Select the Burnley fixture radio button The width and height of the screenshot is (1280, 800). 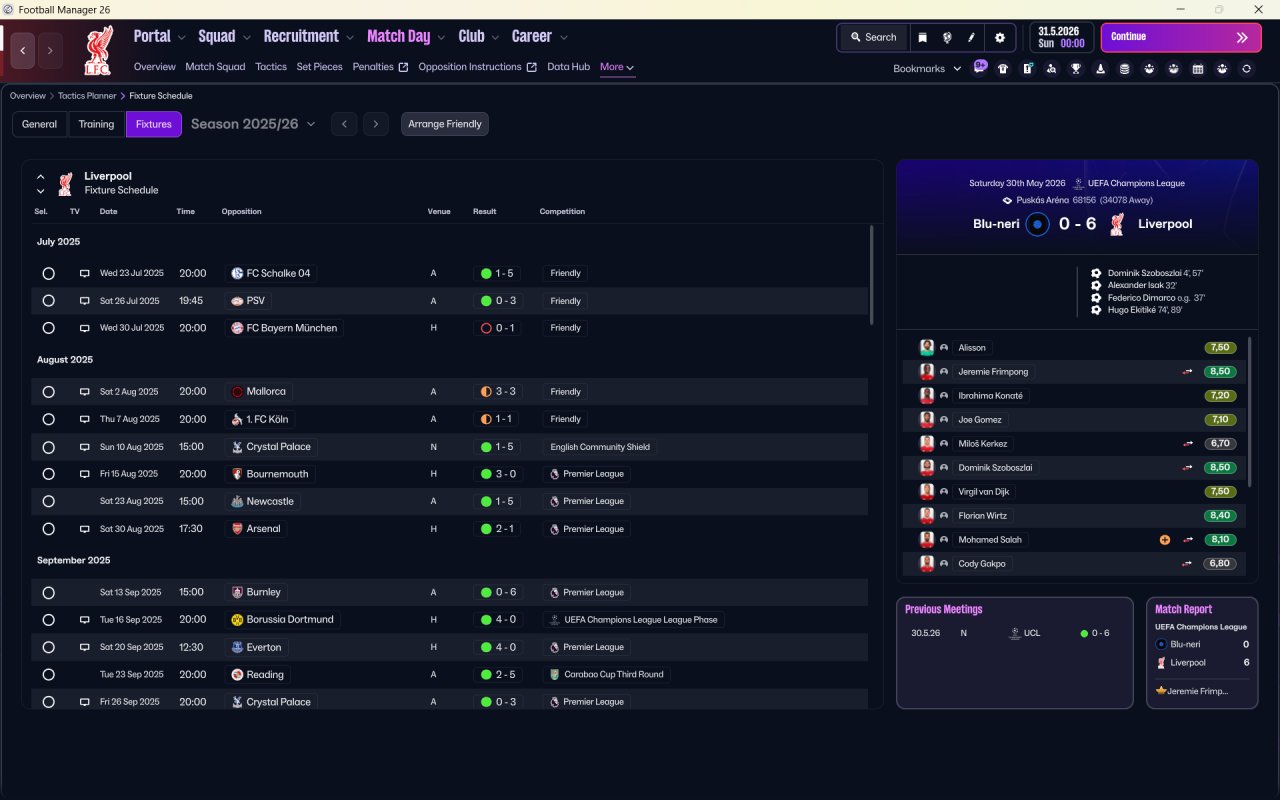tap(48, 593)
